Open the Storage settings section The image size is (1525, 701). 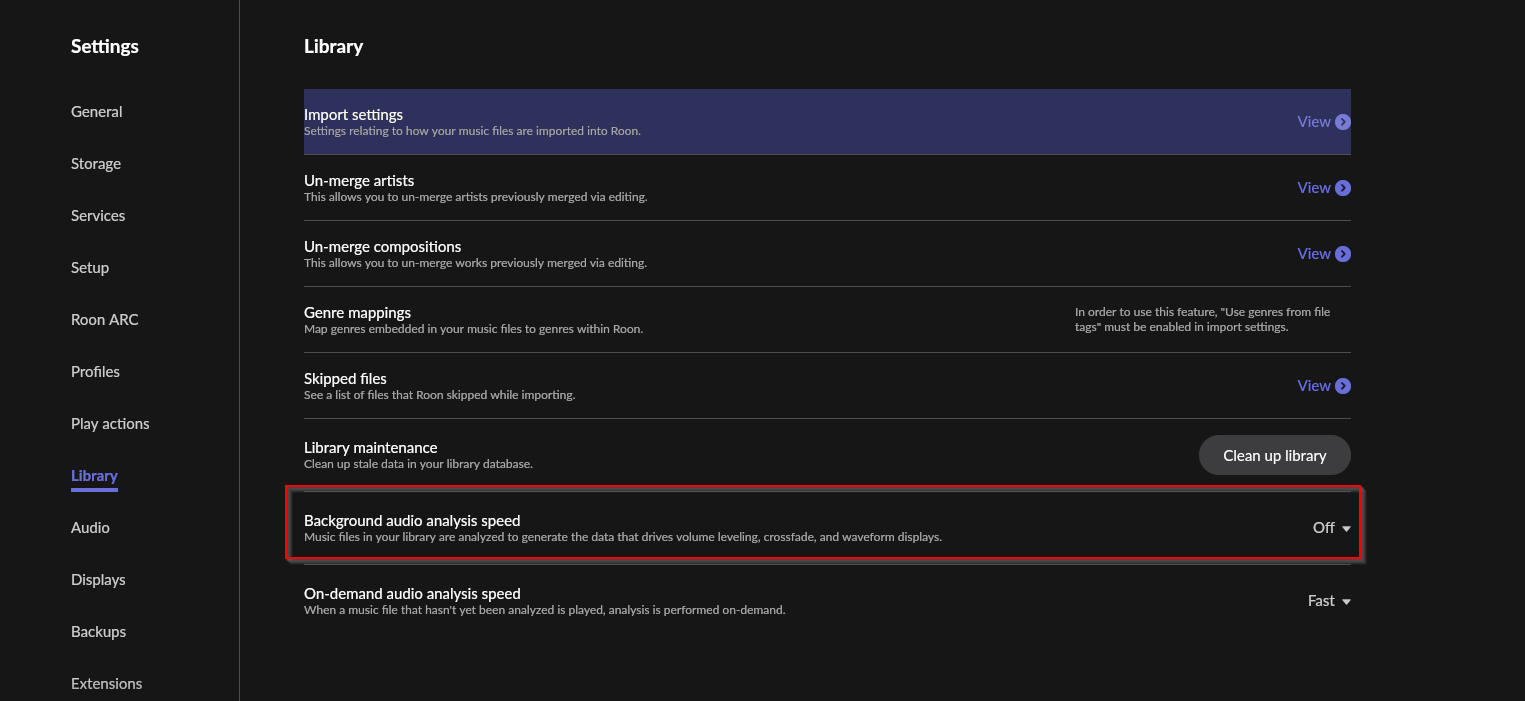click(x=96, y=164)
